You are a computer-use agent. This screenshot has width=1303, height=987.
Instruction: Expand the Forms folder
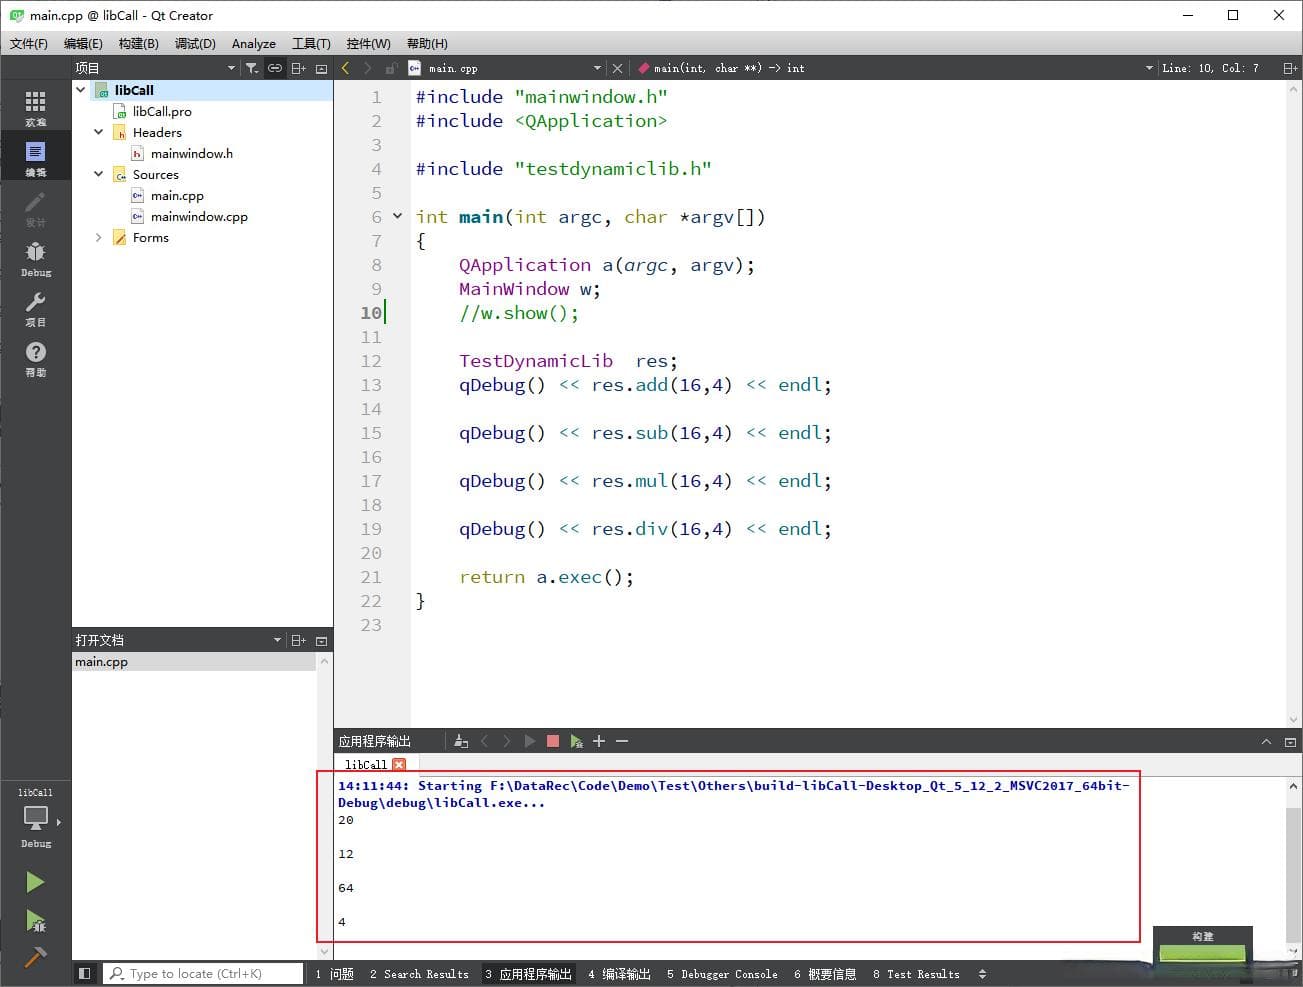pyautogui.click(x=98, y=237)
